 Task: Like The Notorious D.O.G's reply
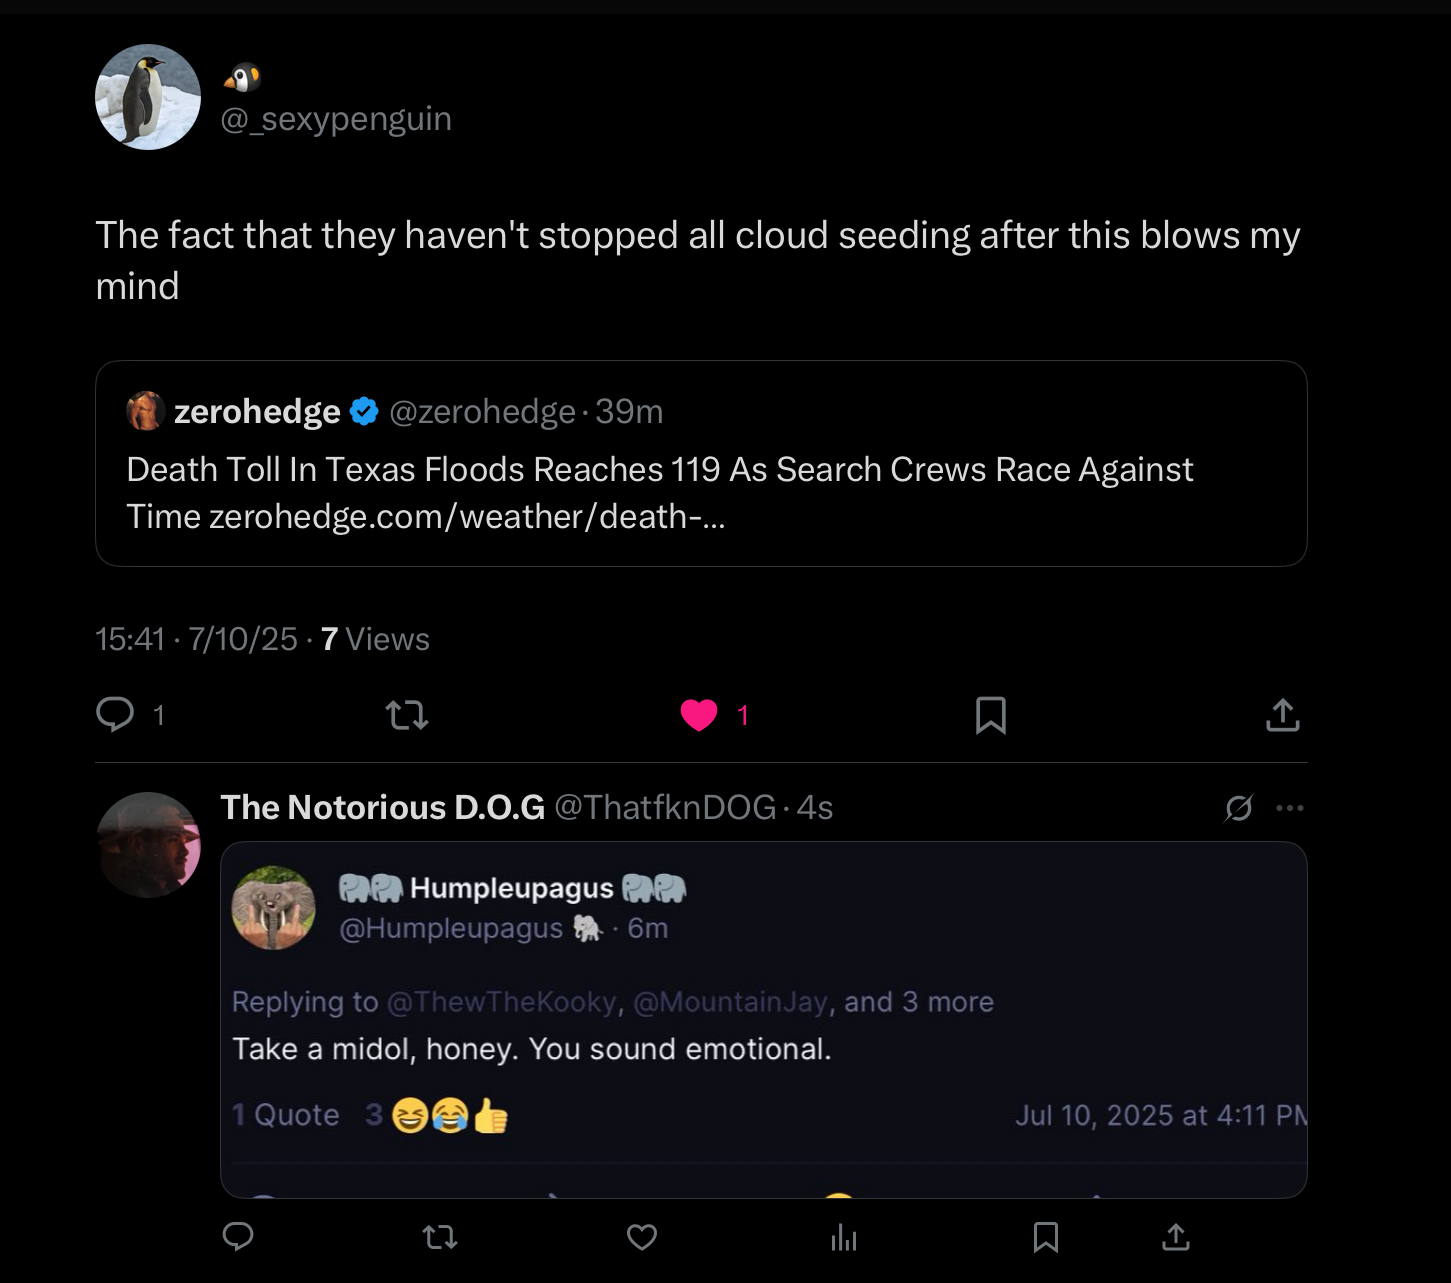[x=642, y=1238]
